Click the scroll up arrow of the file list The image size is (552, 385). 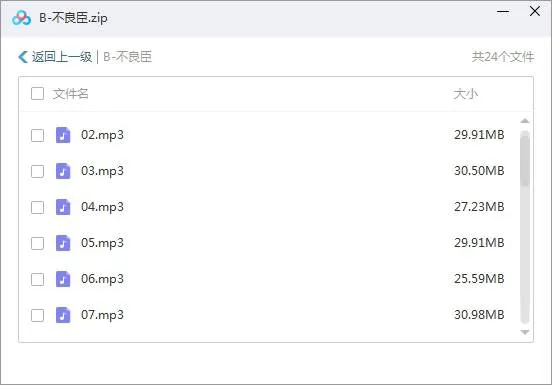coord(525,121)
